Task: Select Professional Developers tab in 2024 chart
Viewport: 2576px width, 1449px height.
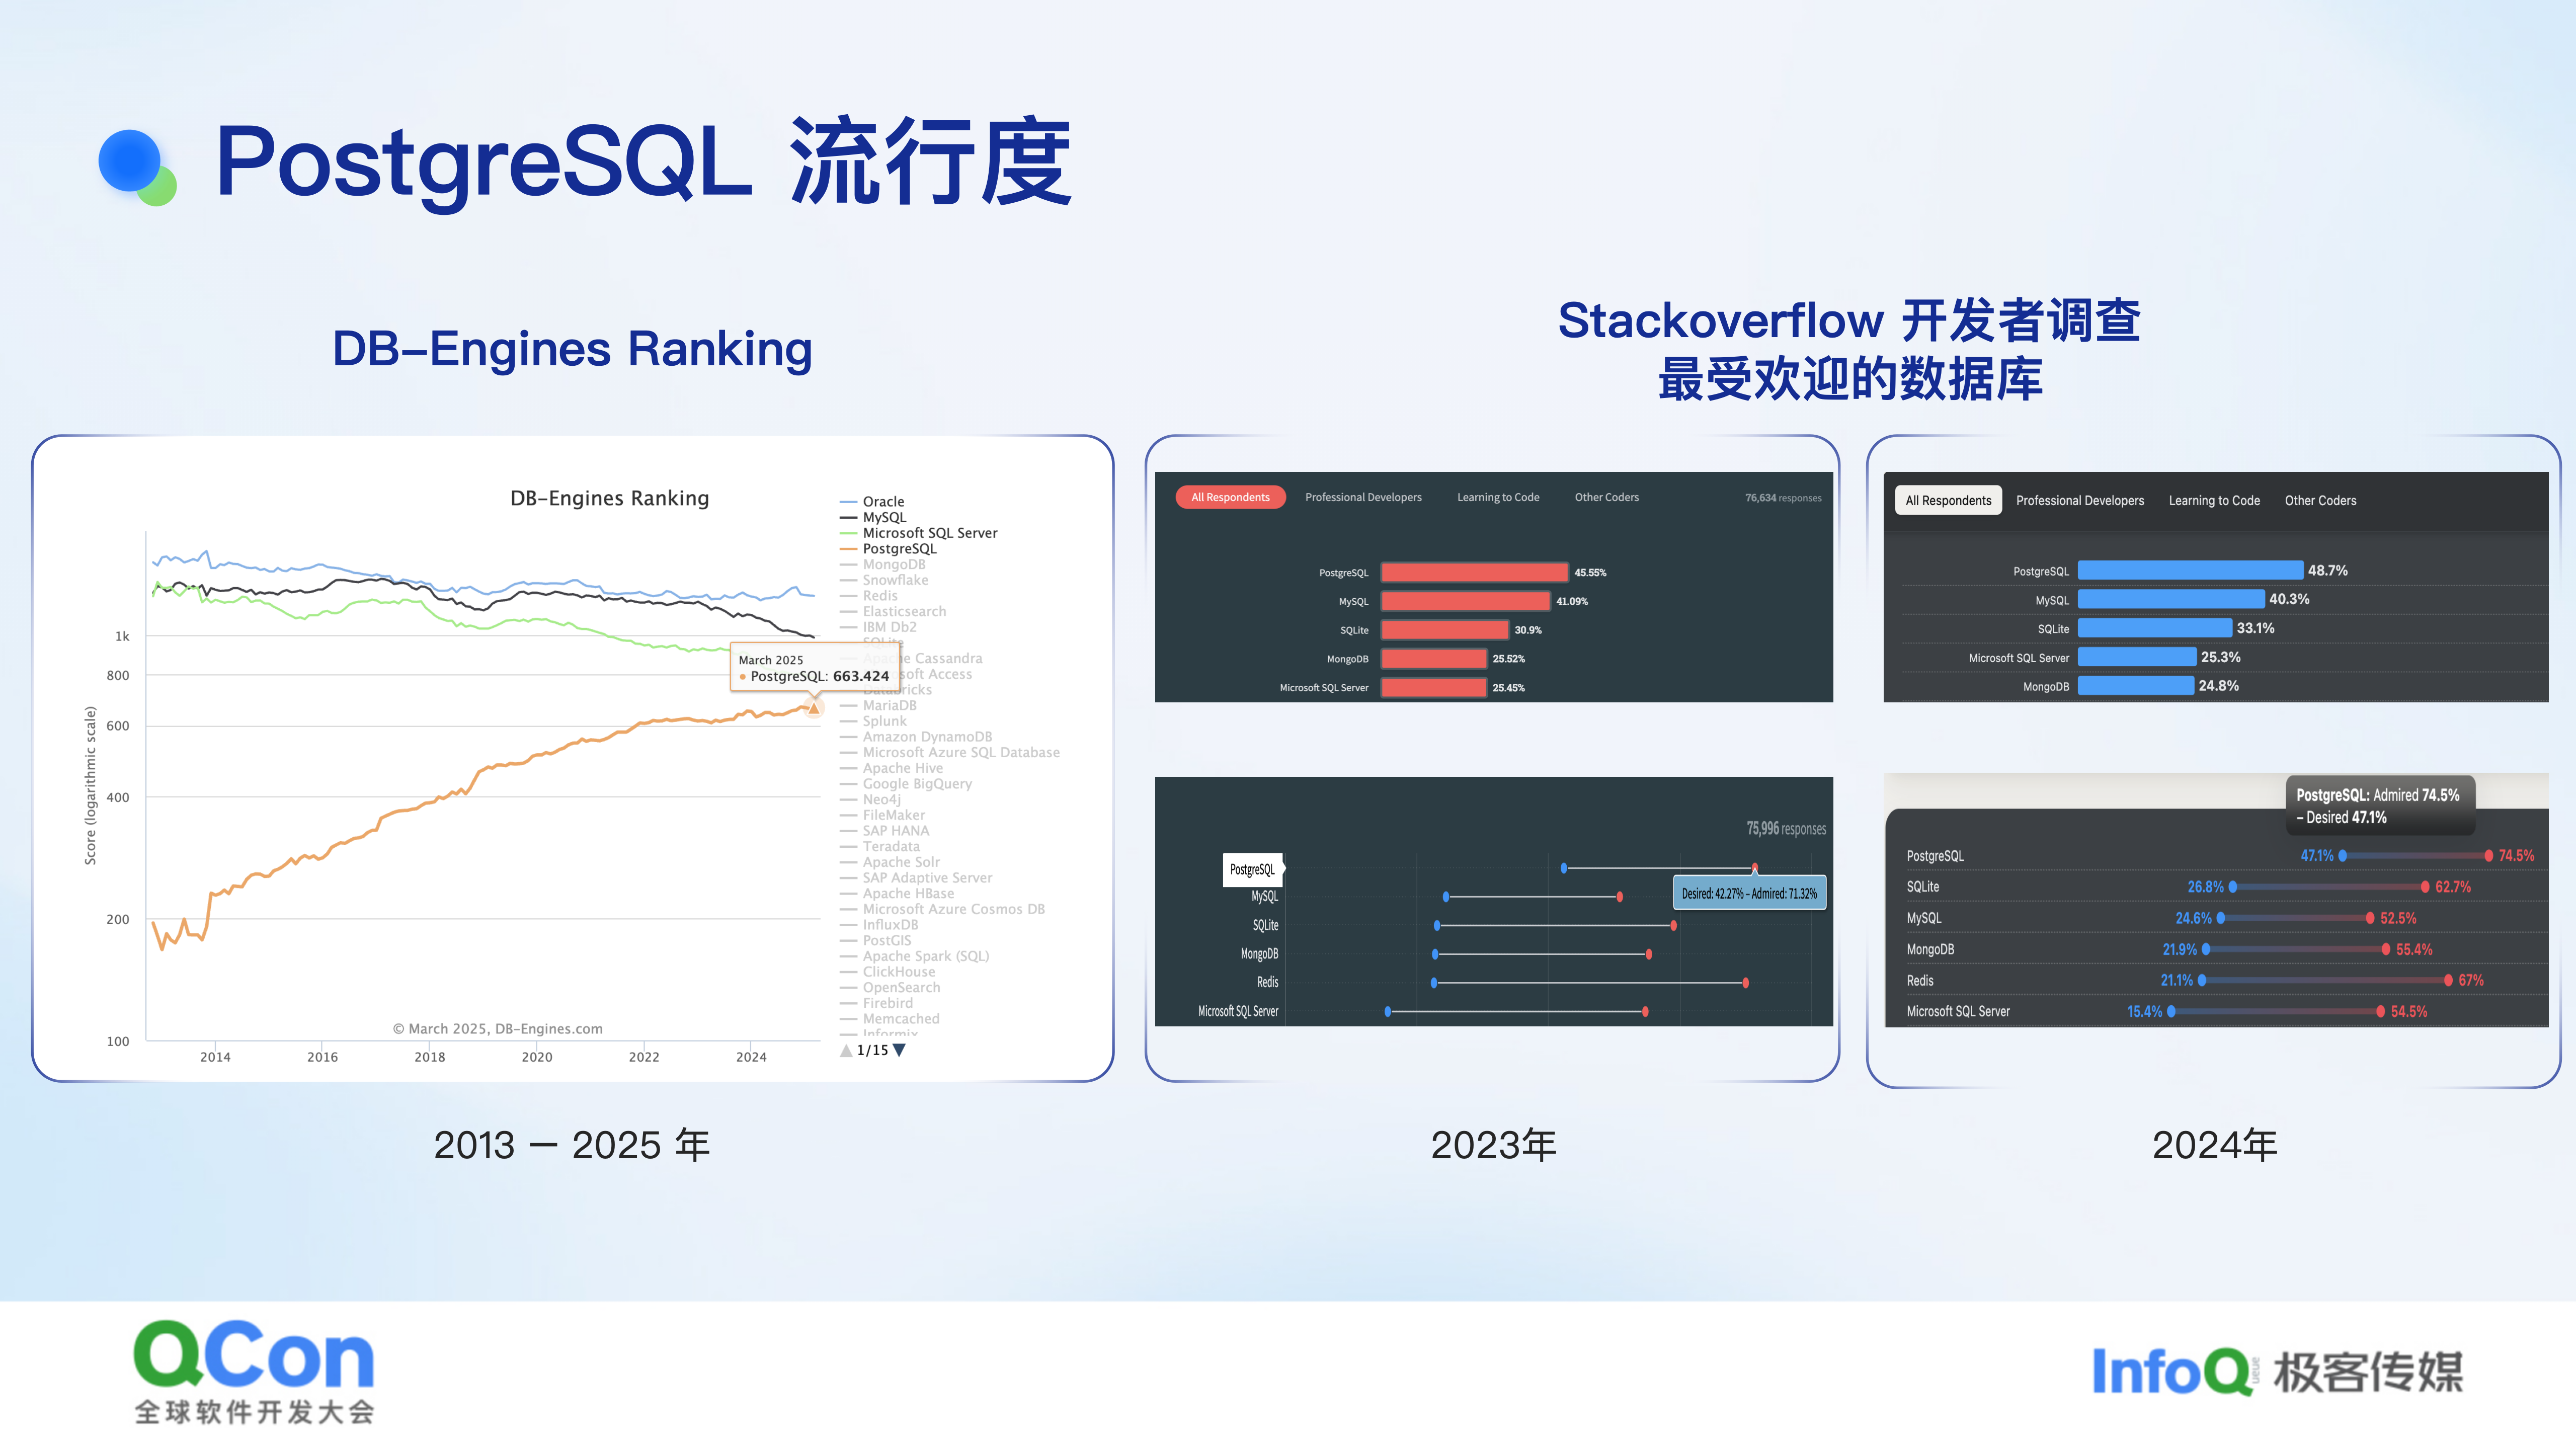Action: tap(2079, 501)
